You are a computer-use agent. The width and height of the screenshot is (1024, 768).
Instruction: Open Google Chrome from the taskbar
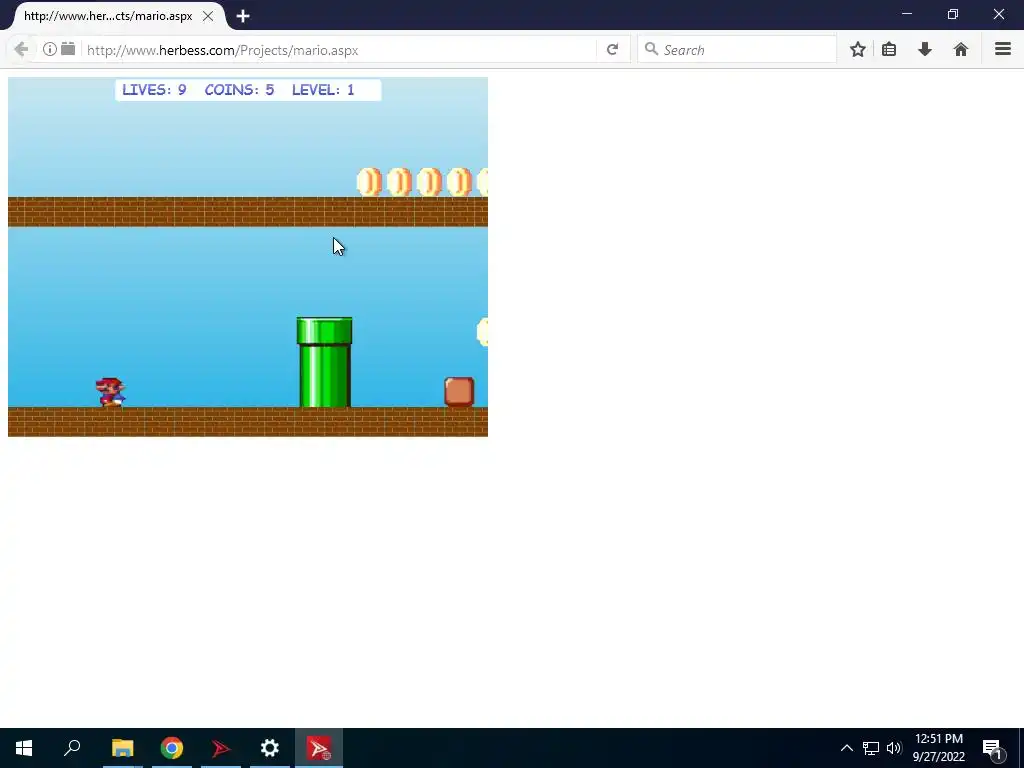(172, 748)
